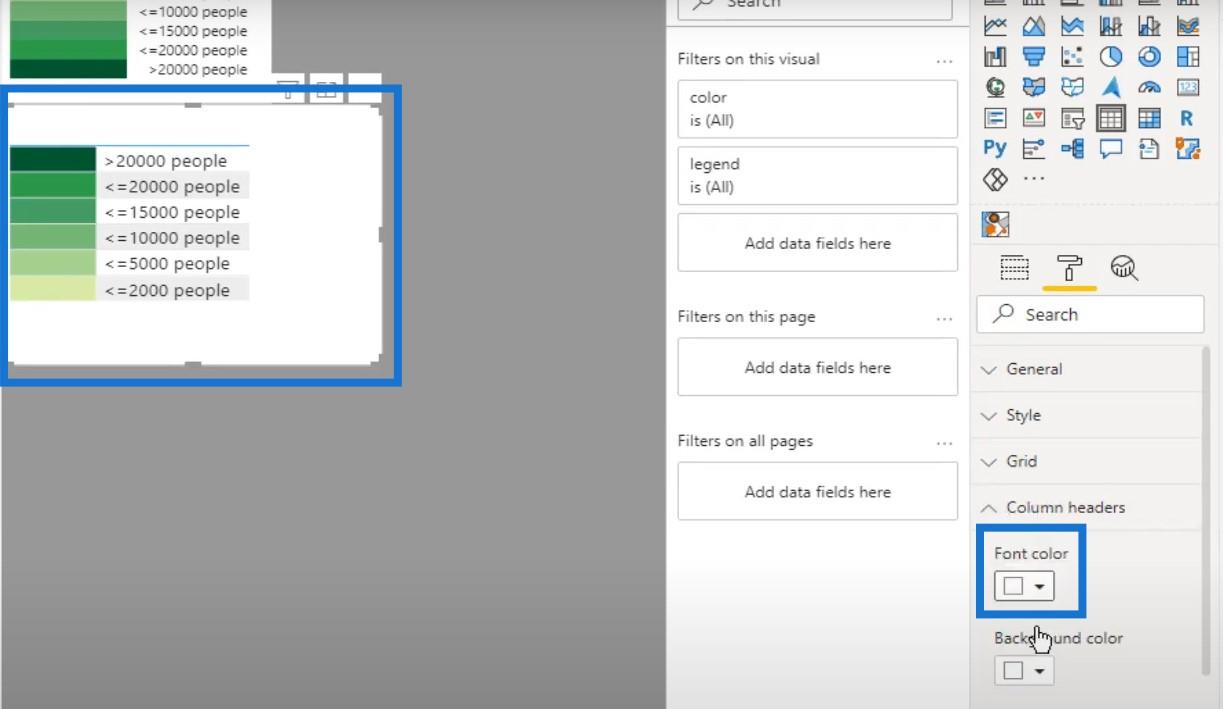The height and width of the screenshot is (709, 1223).
Task: Select the KPI visualization
Action: coord(1034,118)
